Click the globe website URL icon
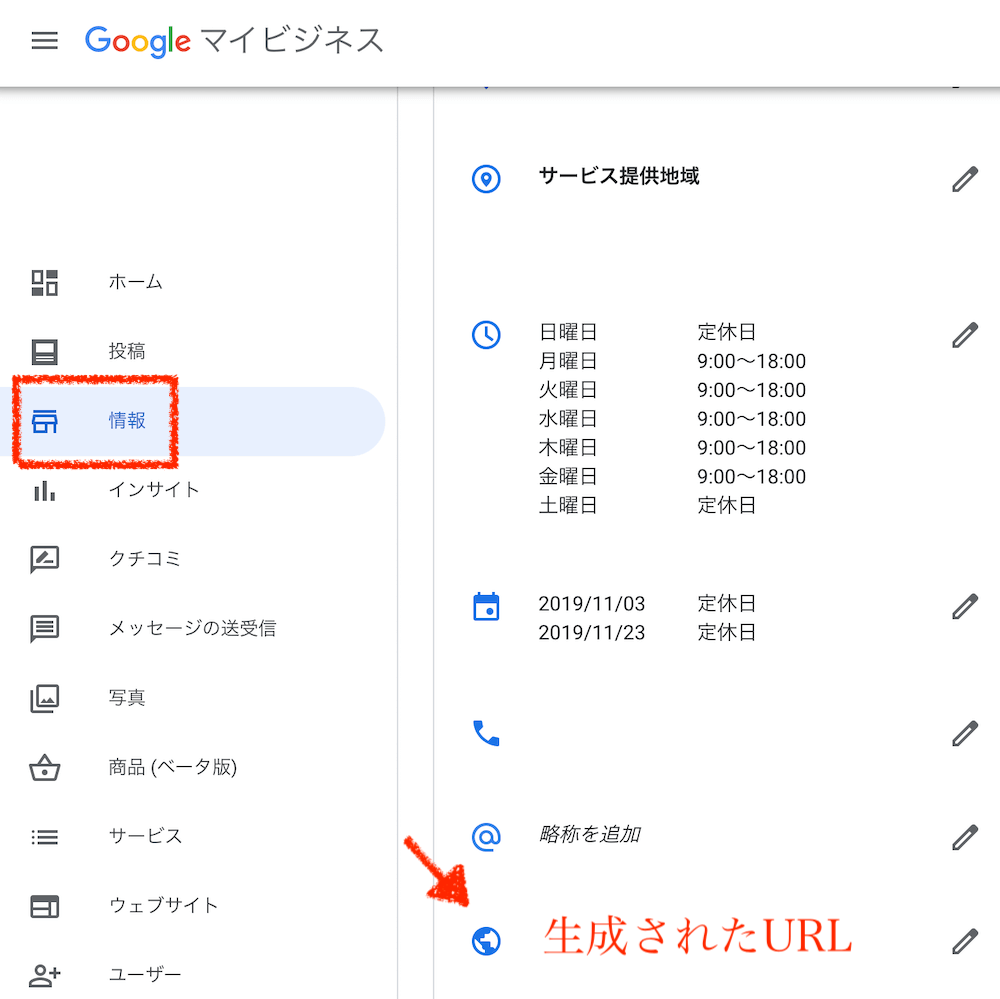1000x999 pixels. pos(486,941)
